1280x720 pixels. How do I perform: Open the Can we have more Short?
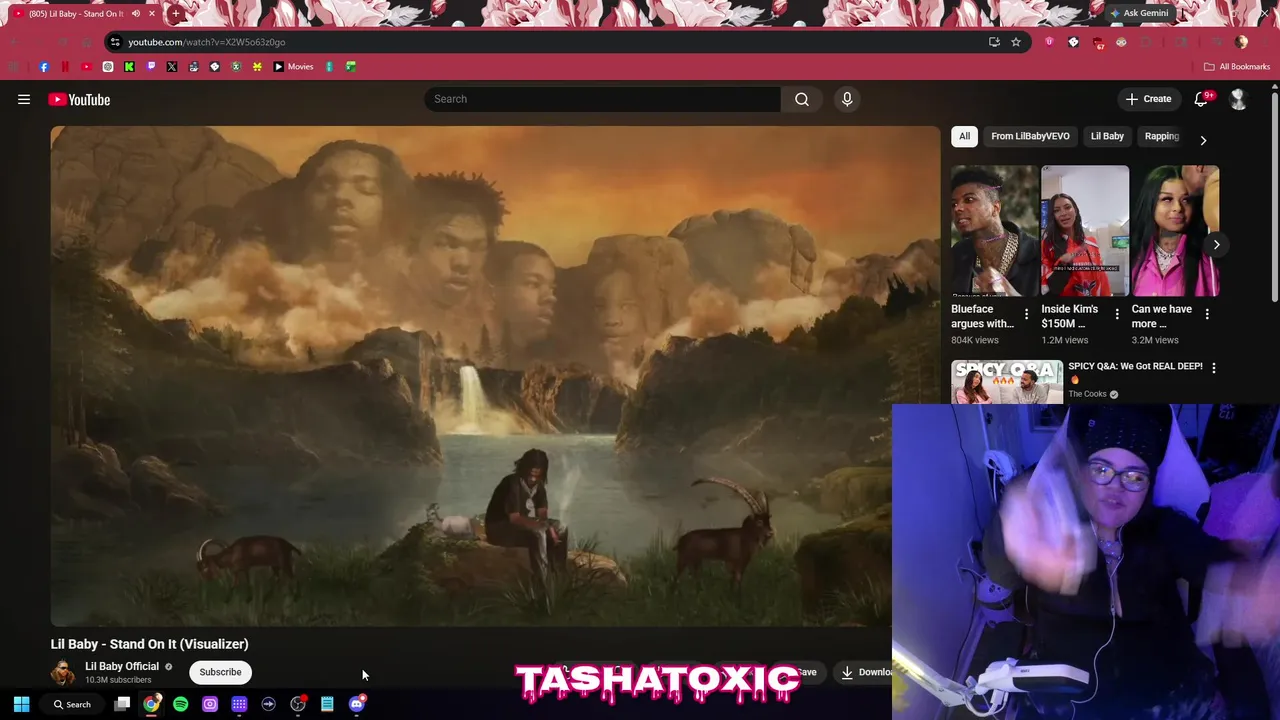point(1175,231)
